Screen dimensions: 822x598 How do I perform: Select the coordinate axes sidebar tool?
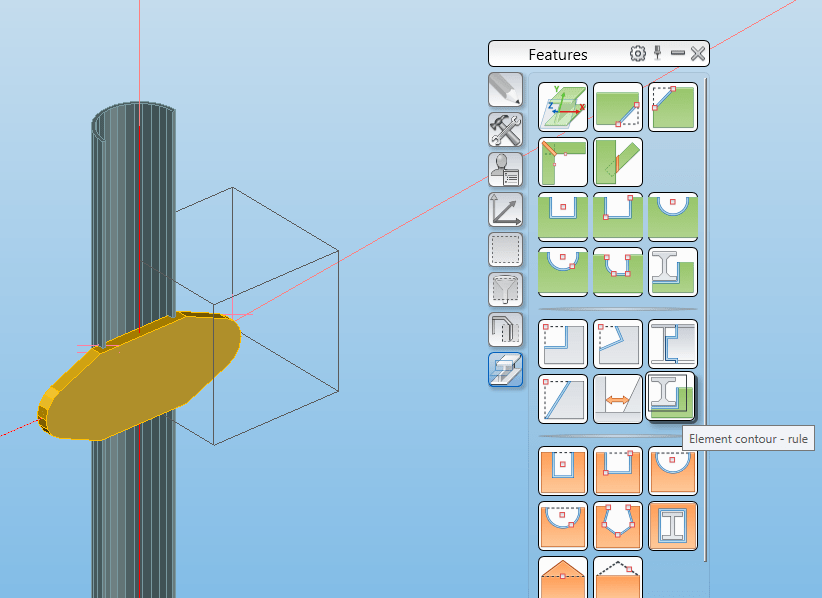pos(506,210)
